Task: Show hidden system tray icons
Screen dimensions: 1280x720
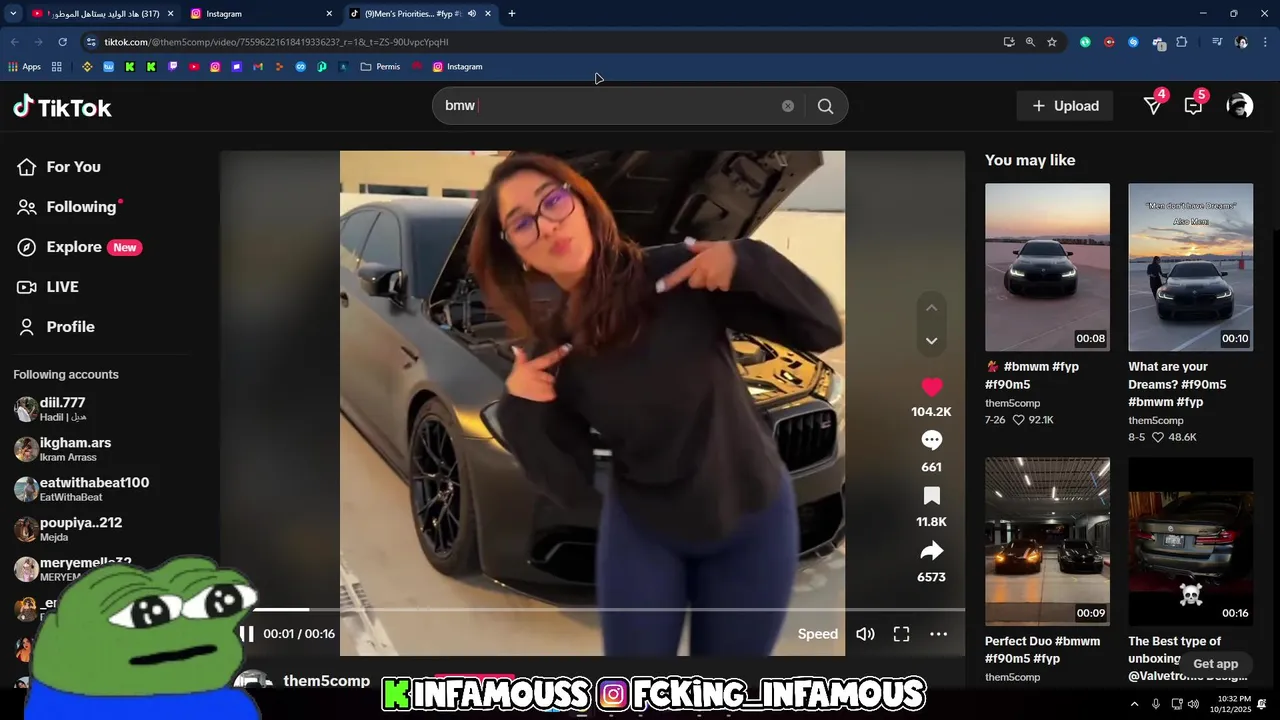Action: (x=1134, y=704)
